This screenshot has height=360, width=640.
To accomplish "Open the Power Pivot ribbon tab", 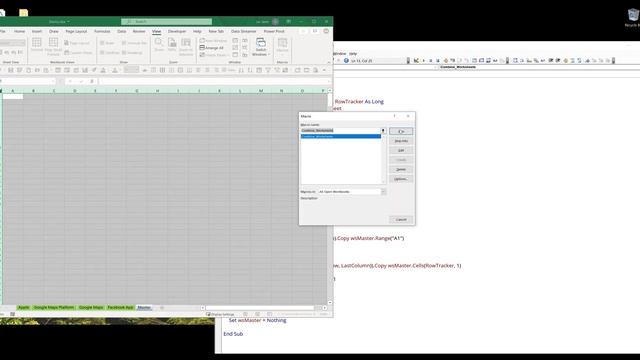I will pos(274,31).
